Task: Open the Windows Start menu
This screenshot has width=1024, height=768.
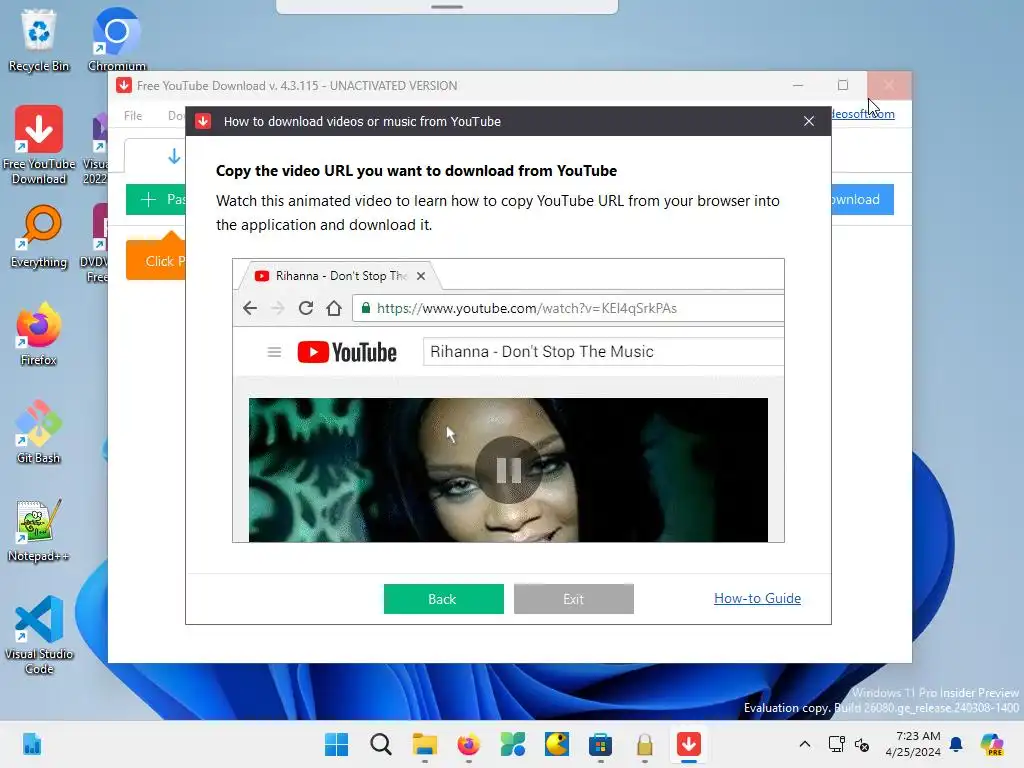Action: pyautogui.click(x=336, y=744)
